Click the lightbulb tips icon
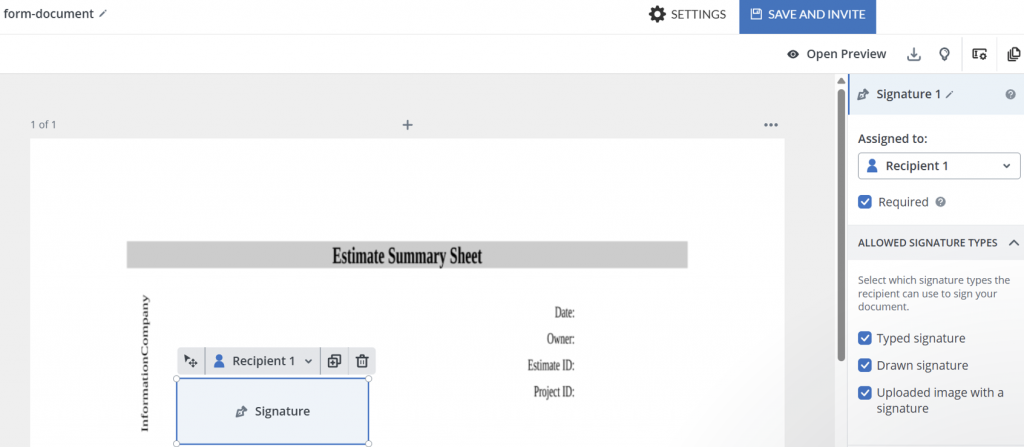 (944, 54)
